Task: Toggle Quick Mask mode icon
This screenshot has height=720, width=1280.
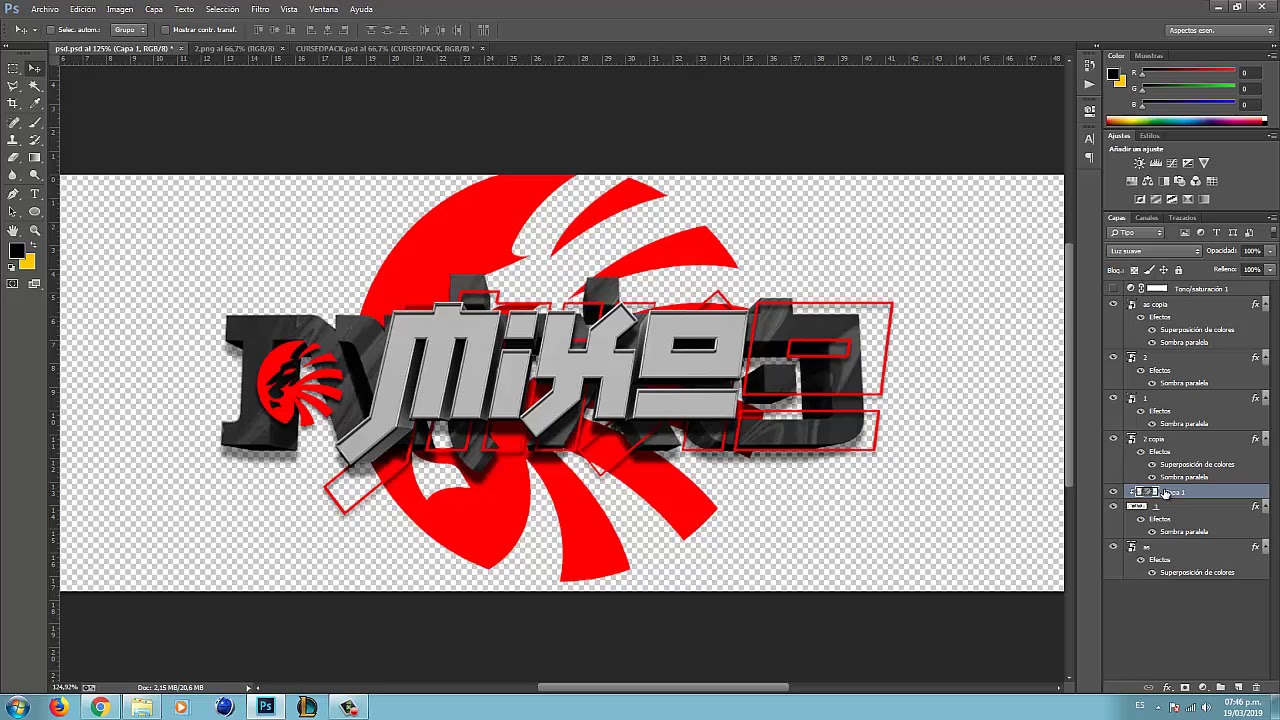Action: coord(13,284)
